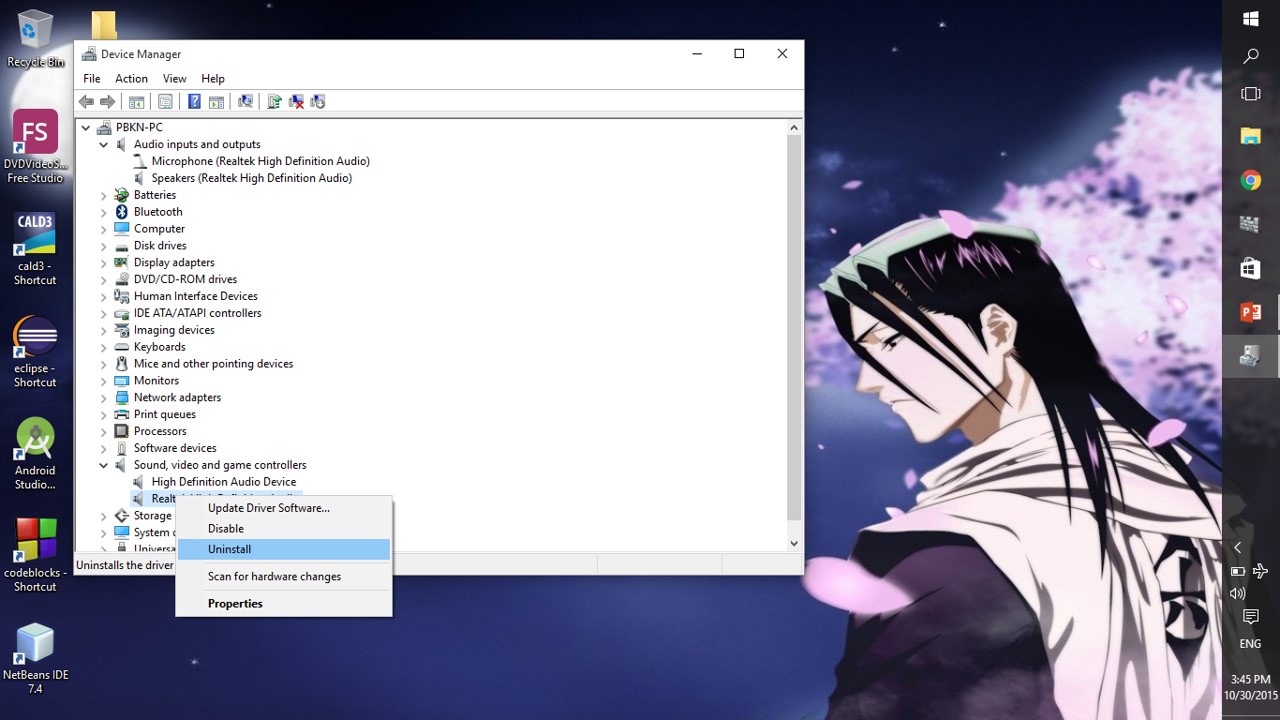
Task: Select Update Driver Software in context menu
Action: (268, 508)
